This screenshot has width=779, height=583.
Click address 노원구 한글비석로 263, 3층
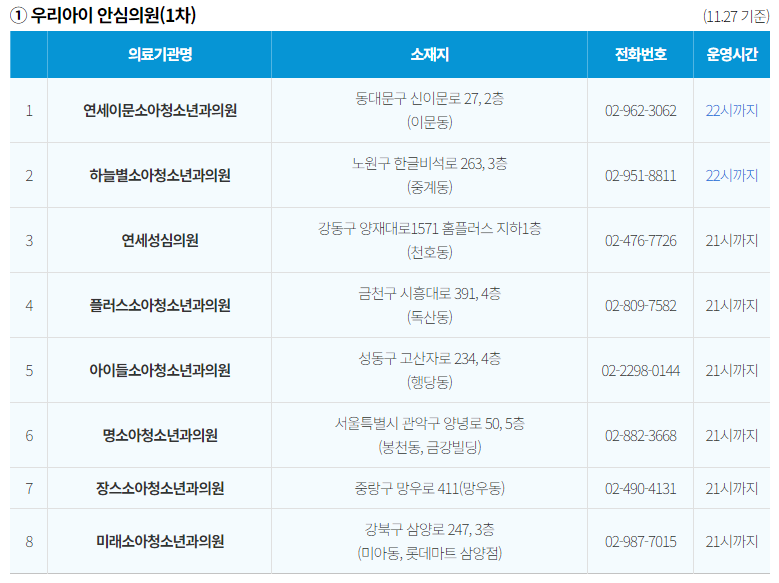pyautogui.click(x=429, y=164)
